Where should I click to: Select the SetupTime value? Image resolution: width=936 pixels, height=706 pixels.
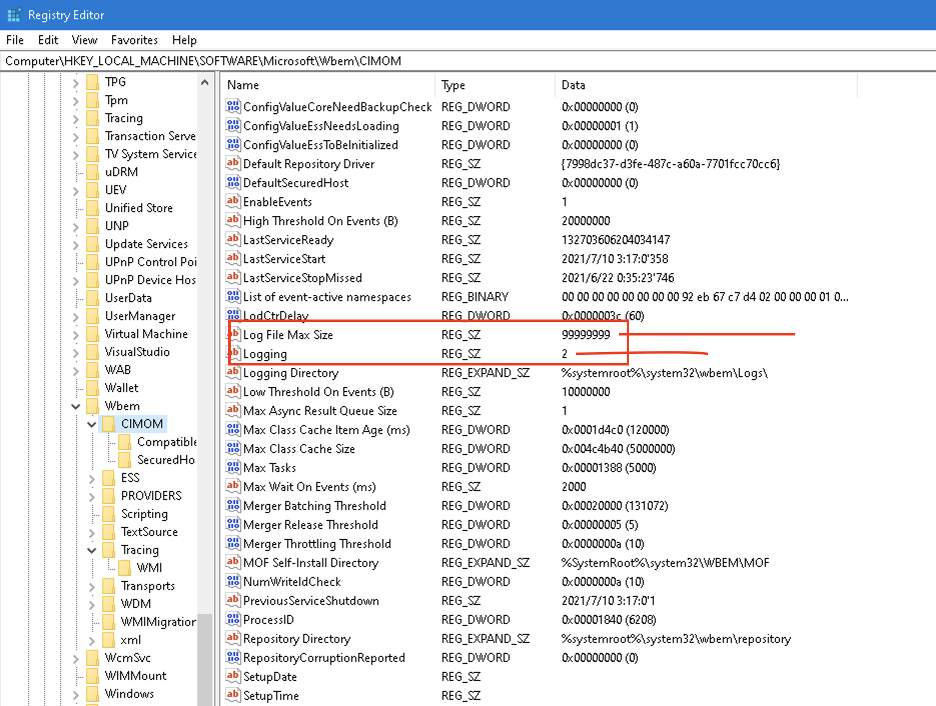click(x=271, y=695)
